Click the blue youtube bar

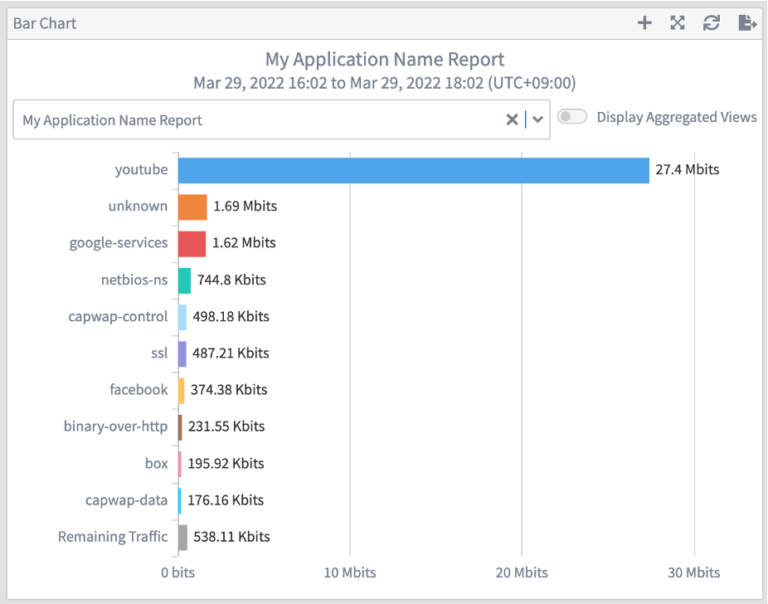pyautogui.click(x=413, y=170)
